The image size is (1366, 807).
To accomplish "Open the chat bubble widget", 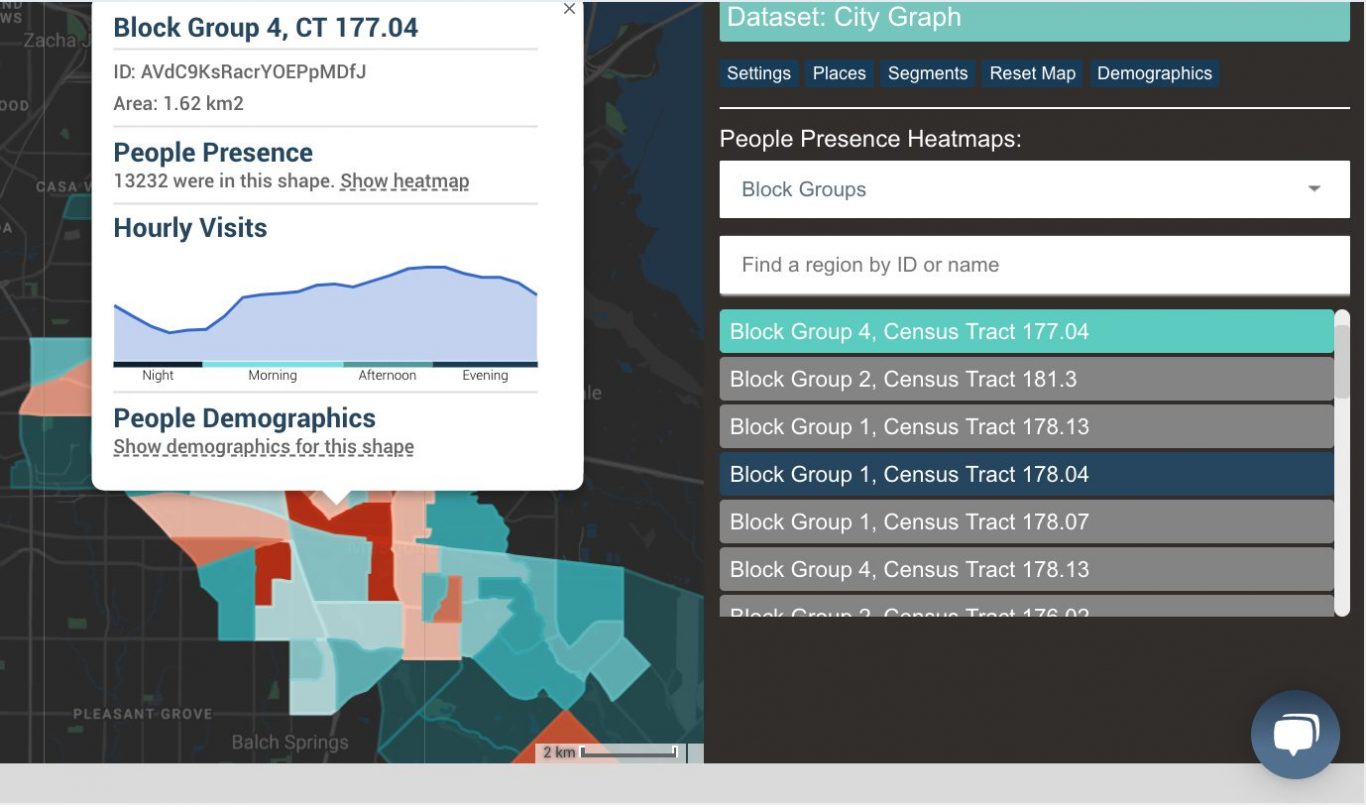I will [x=1295, y=734].
